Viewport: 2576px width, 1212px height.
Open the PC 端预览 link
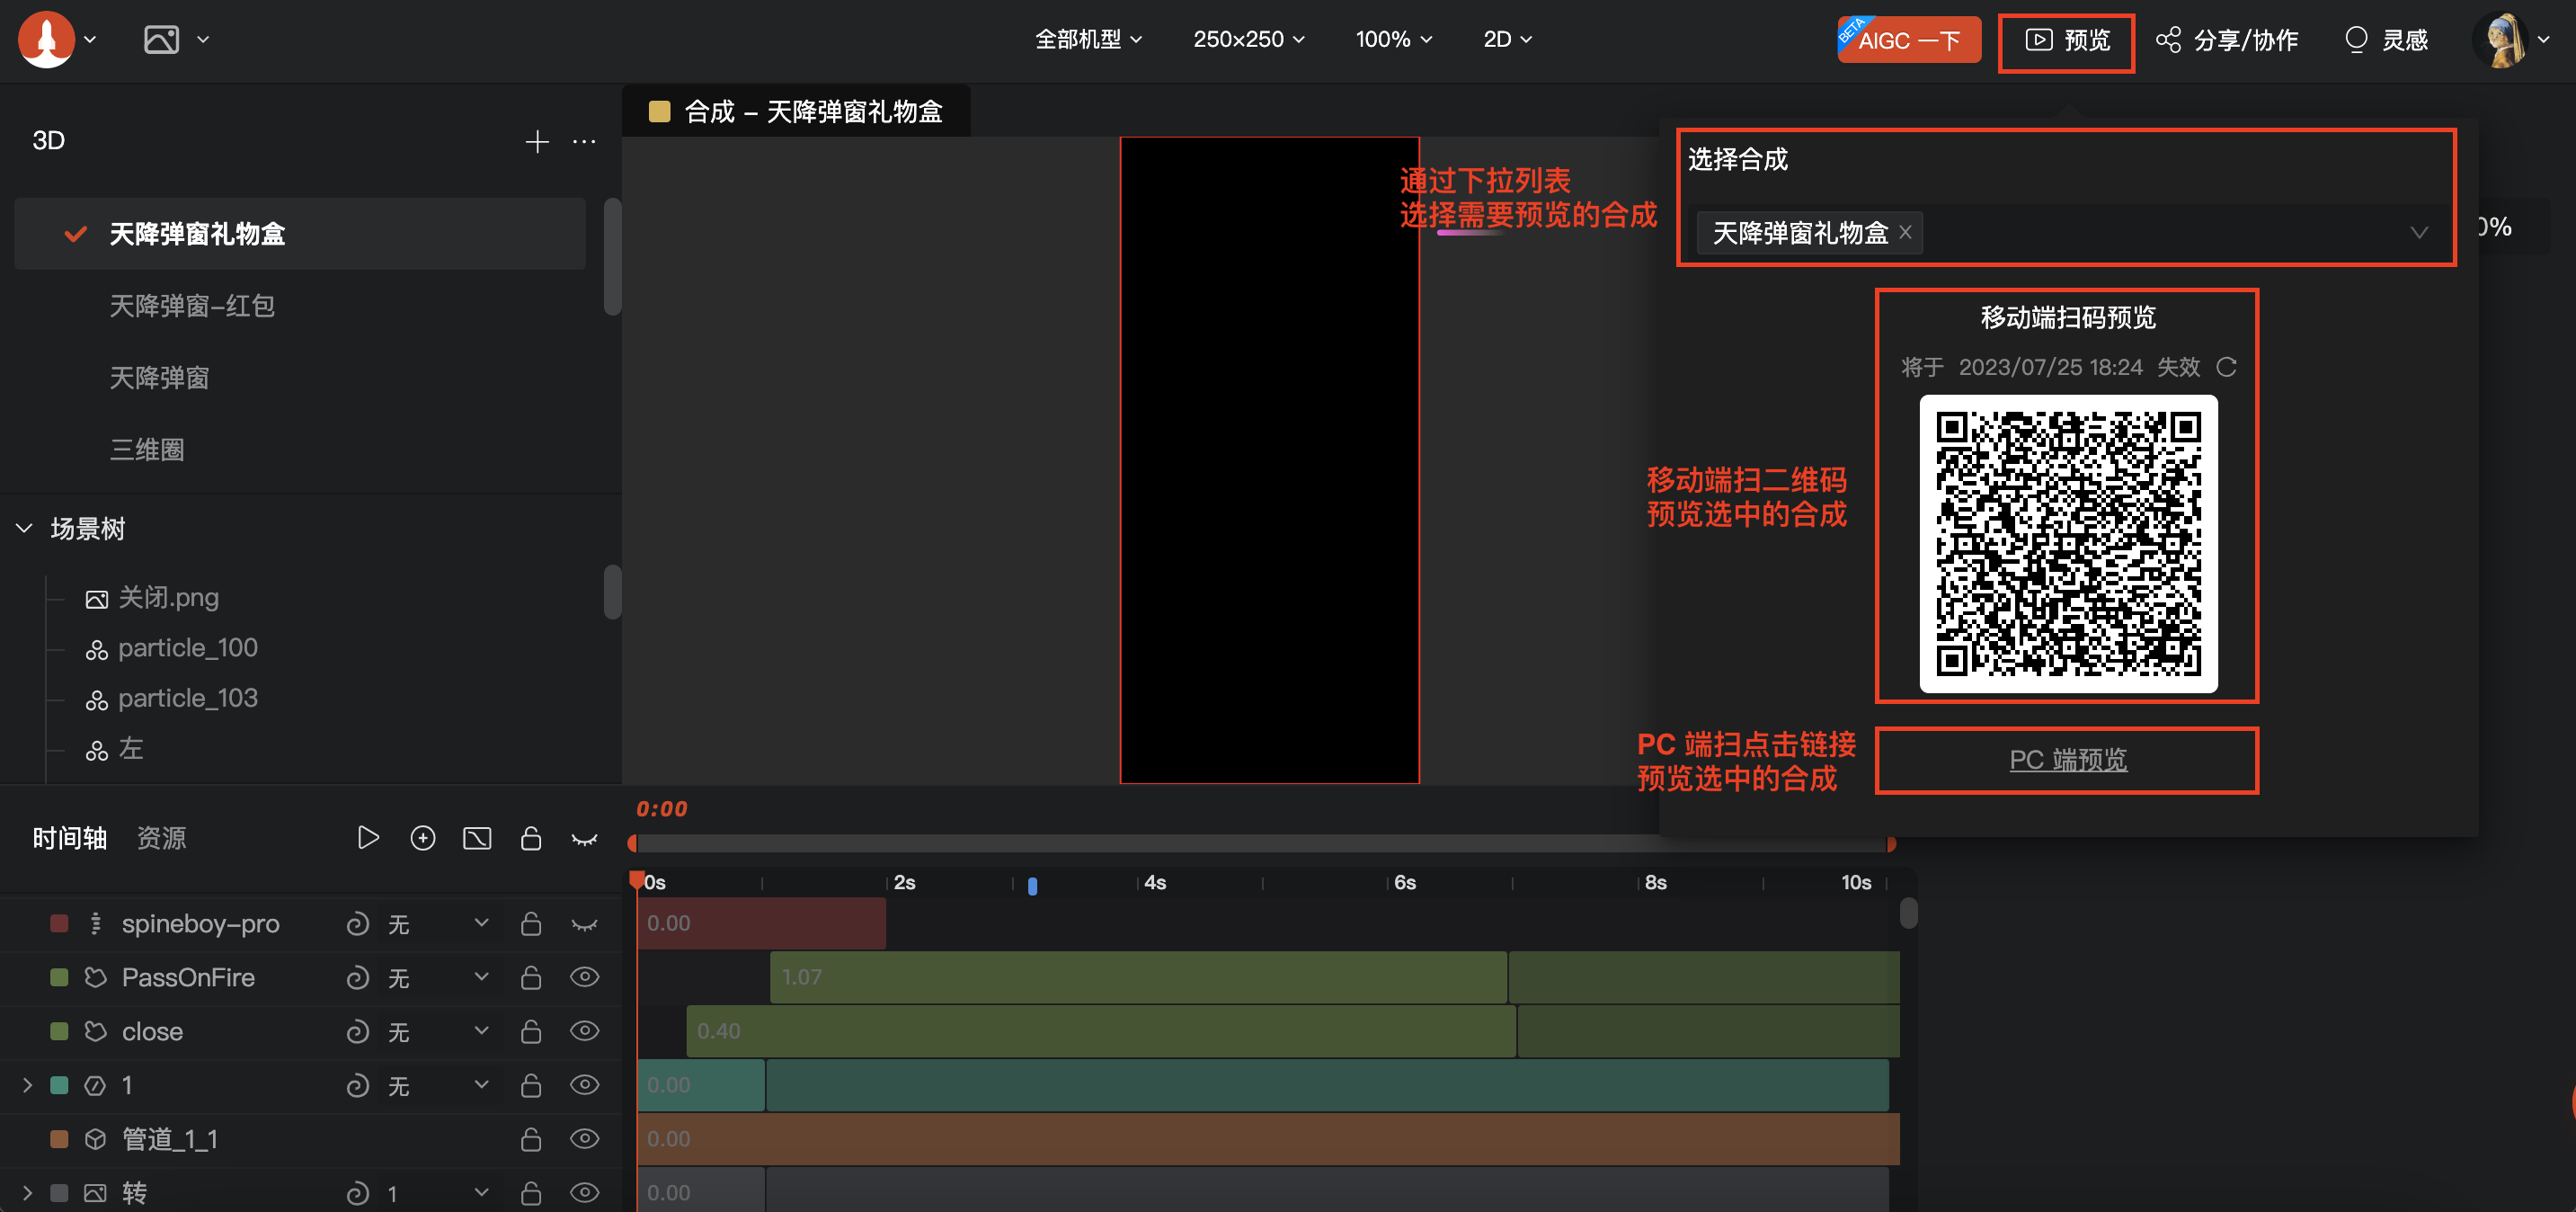[x=2067, y=760]
